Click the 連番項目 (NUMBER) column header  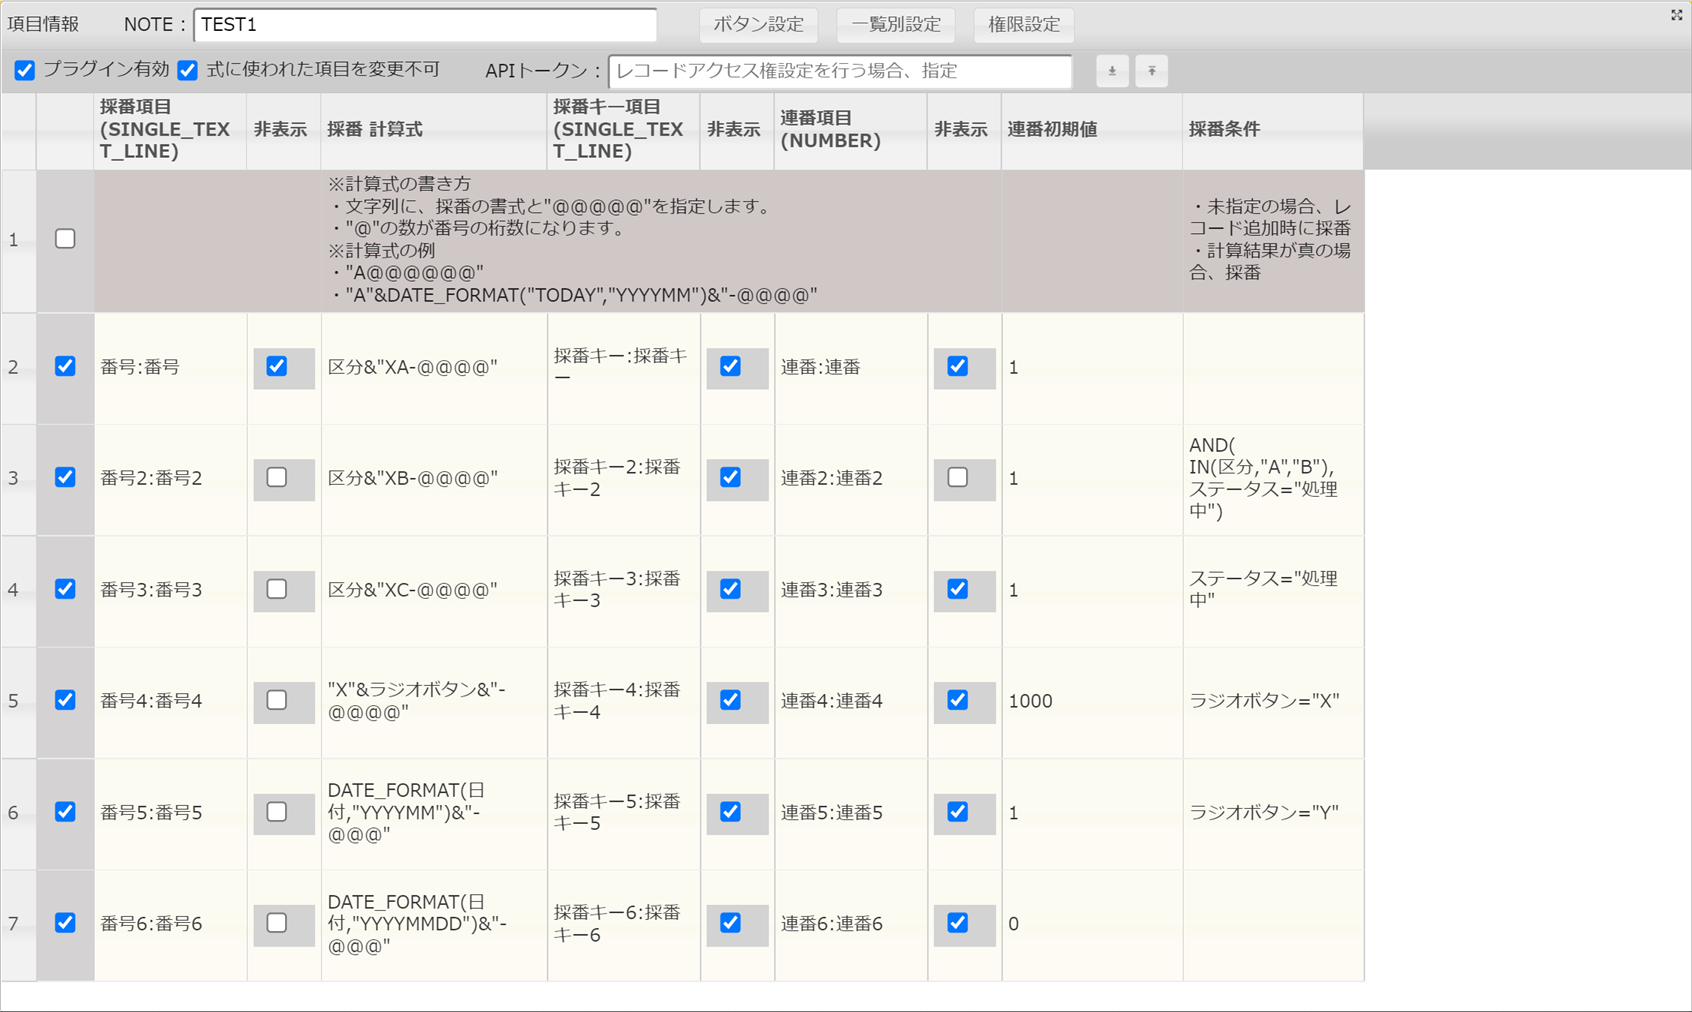coord(851,130)
